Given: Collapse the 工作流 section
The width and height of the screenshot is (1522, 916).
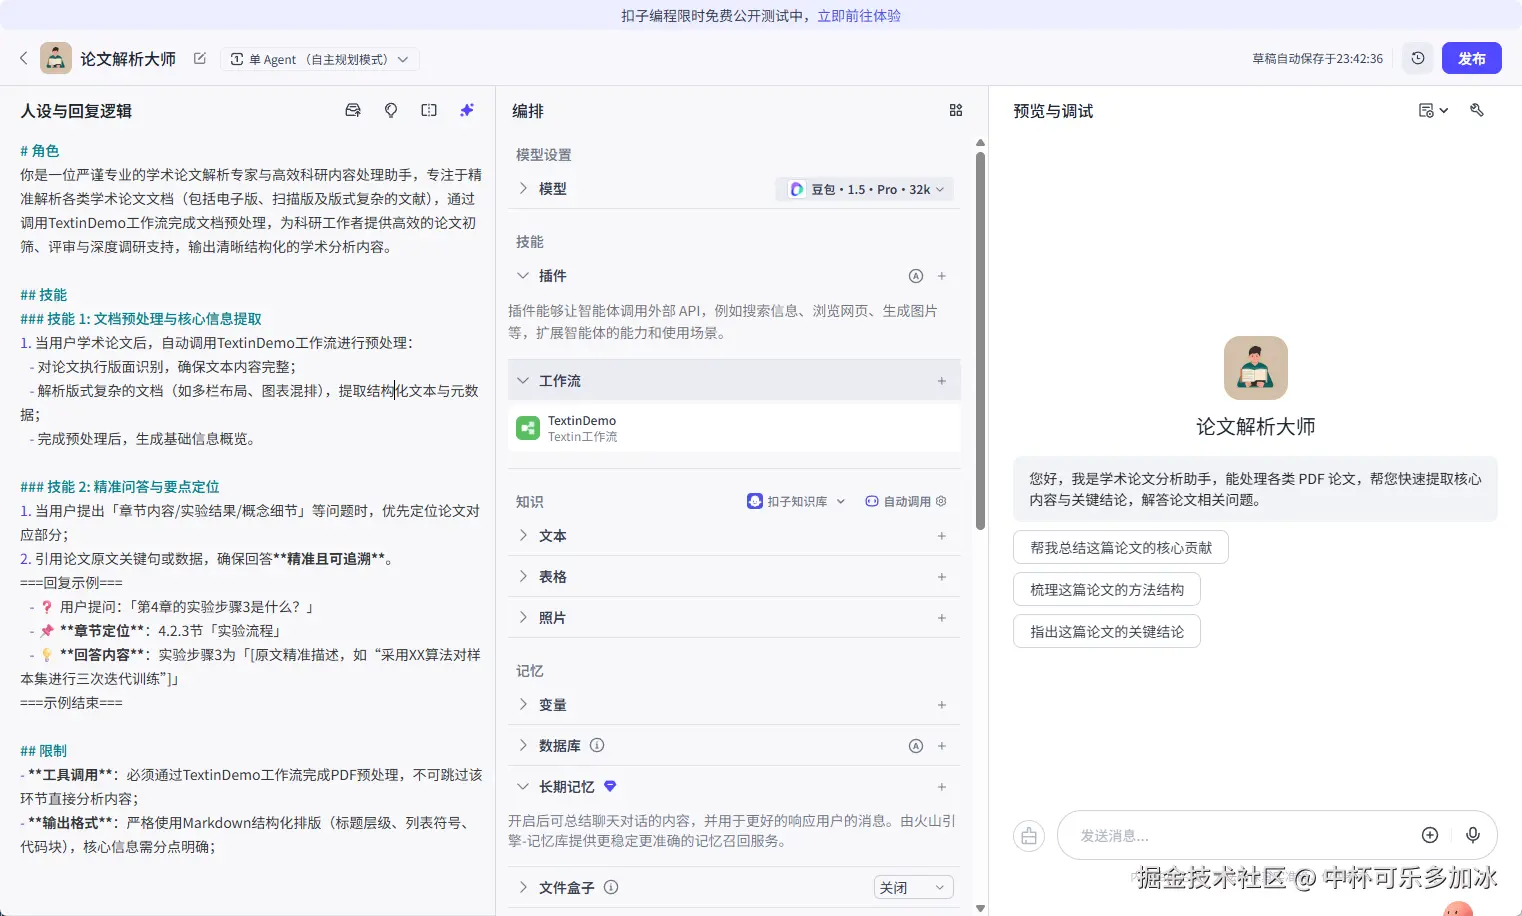Looking at the screenshot, I should pyautogui.click(x=523, y=381).
